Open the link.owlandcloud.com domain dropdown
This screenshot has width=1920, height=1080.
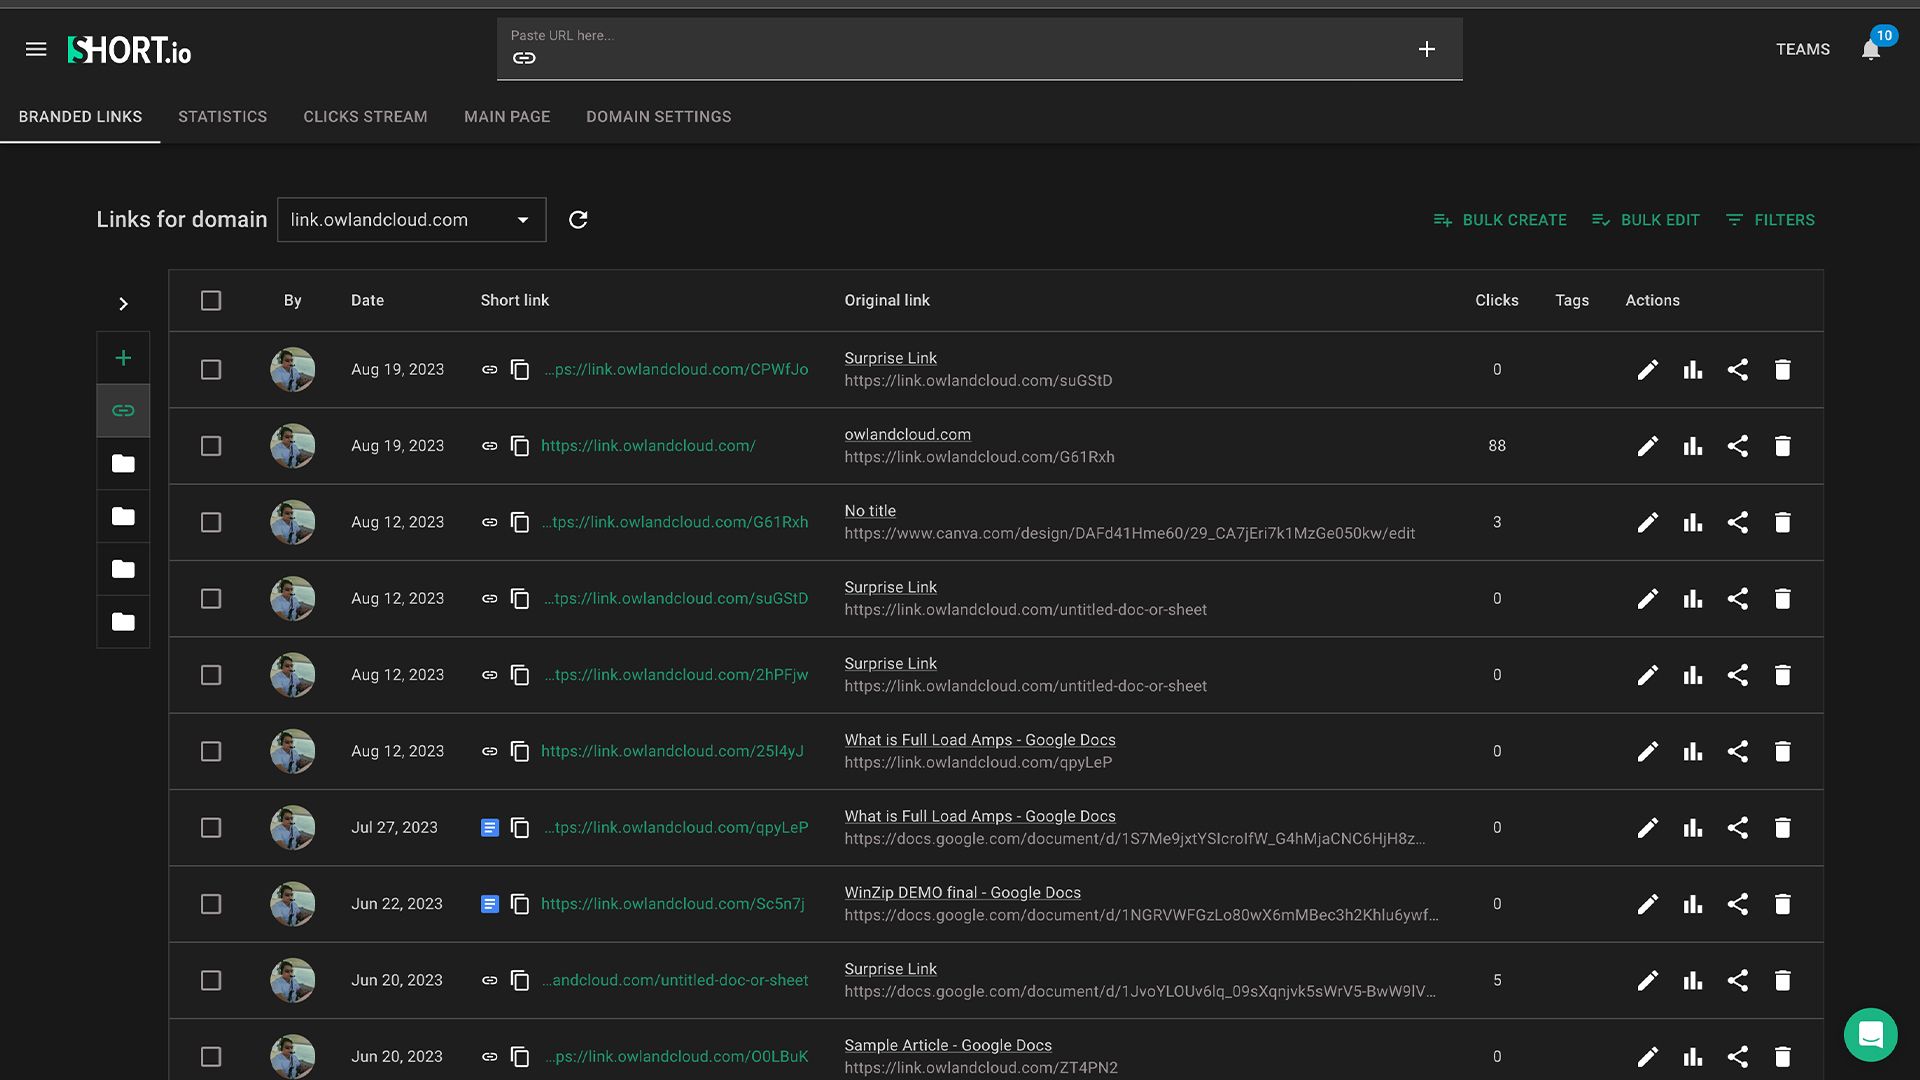point(411,220)
